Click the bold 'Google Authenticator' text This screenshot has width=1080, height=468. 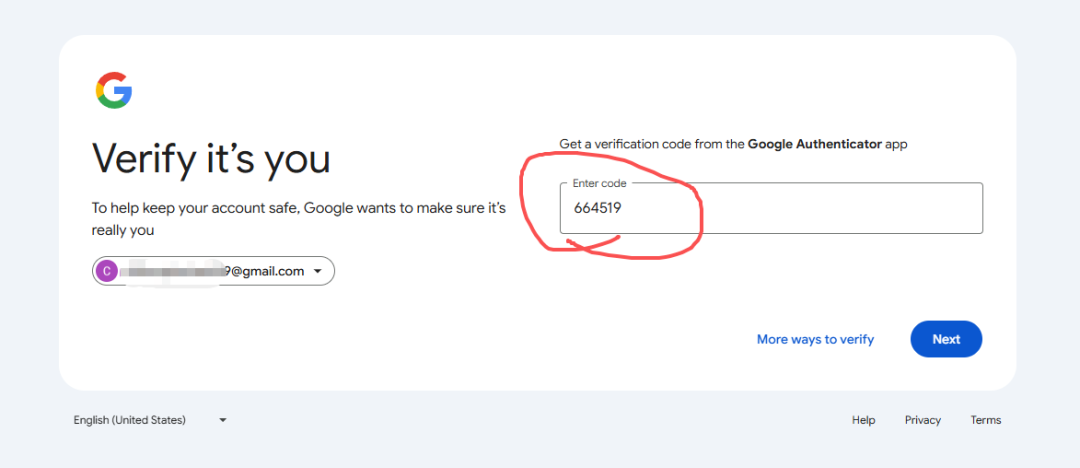(815, 144)
